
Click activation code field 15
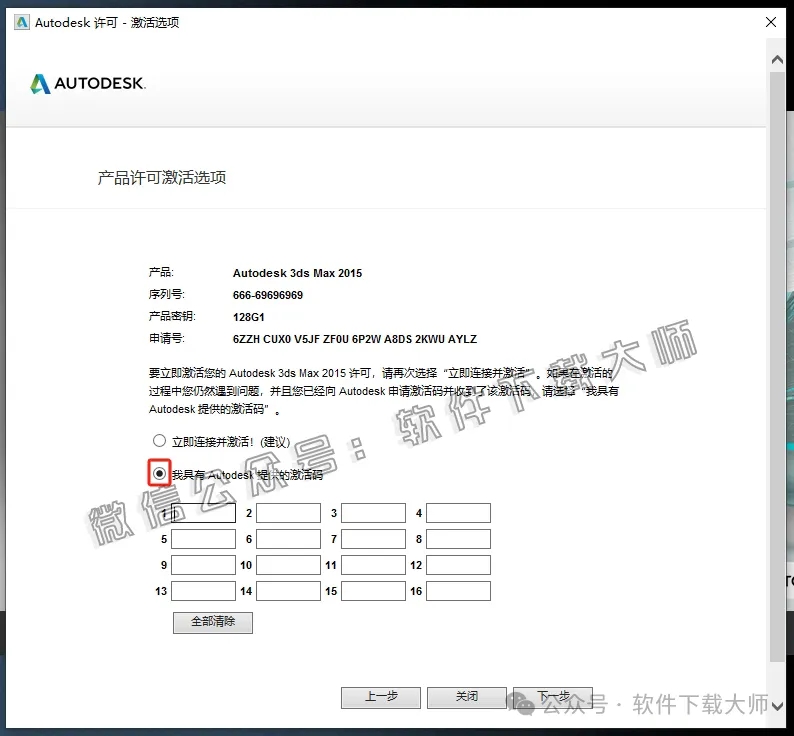[x=374, y=591]
